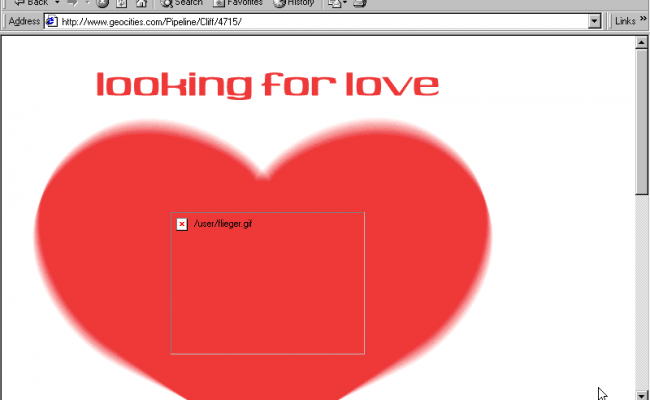
Task: Click the Forward arrow button
Action: click(73, 3)
